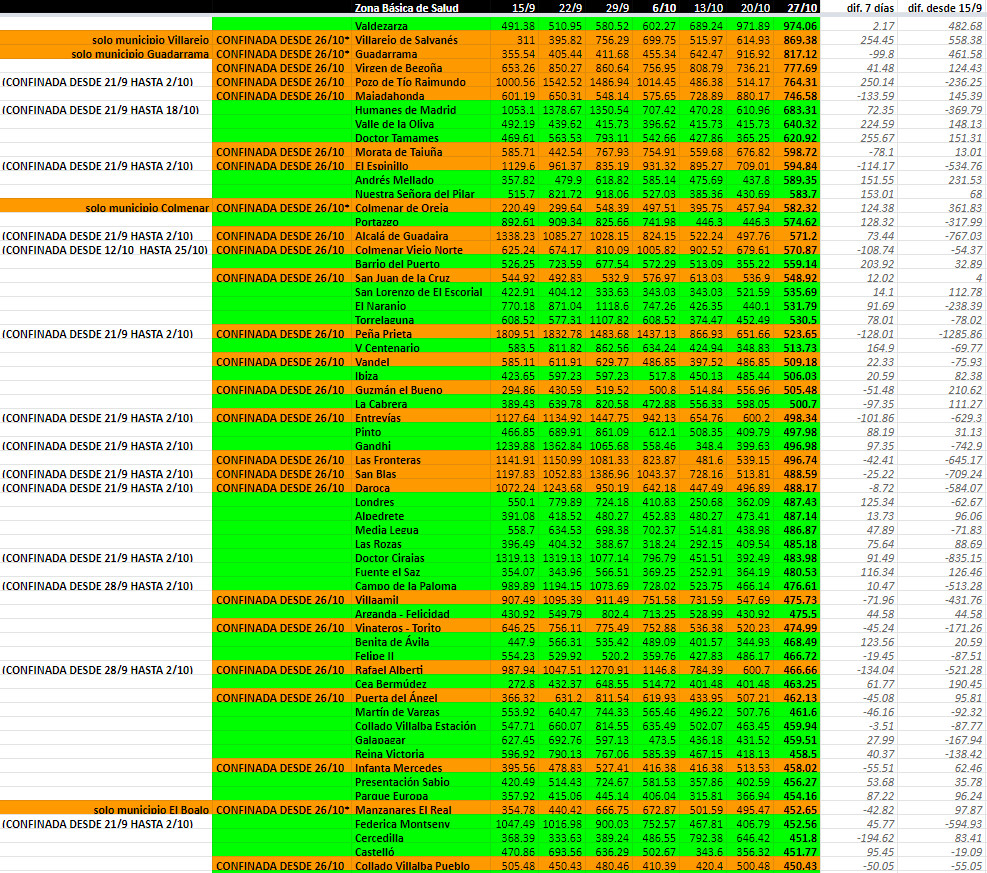Select the "Valdezarza" zone name cell

[381, 26]
